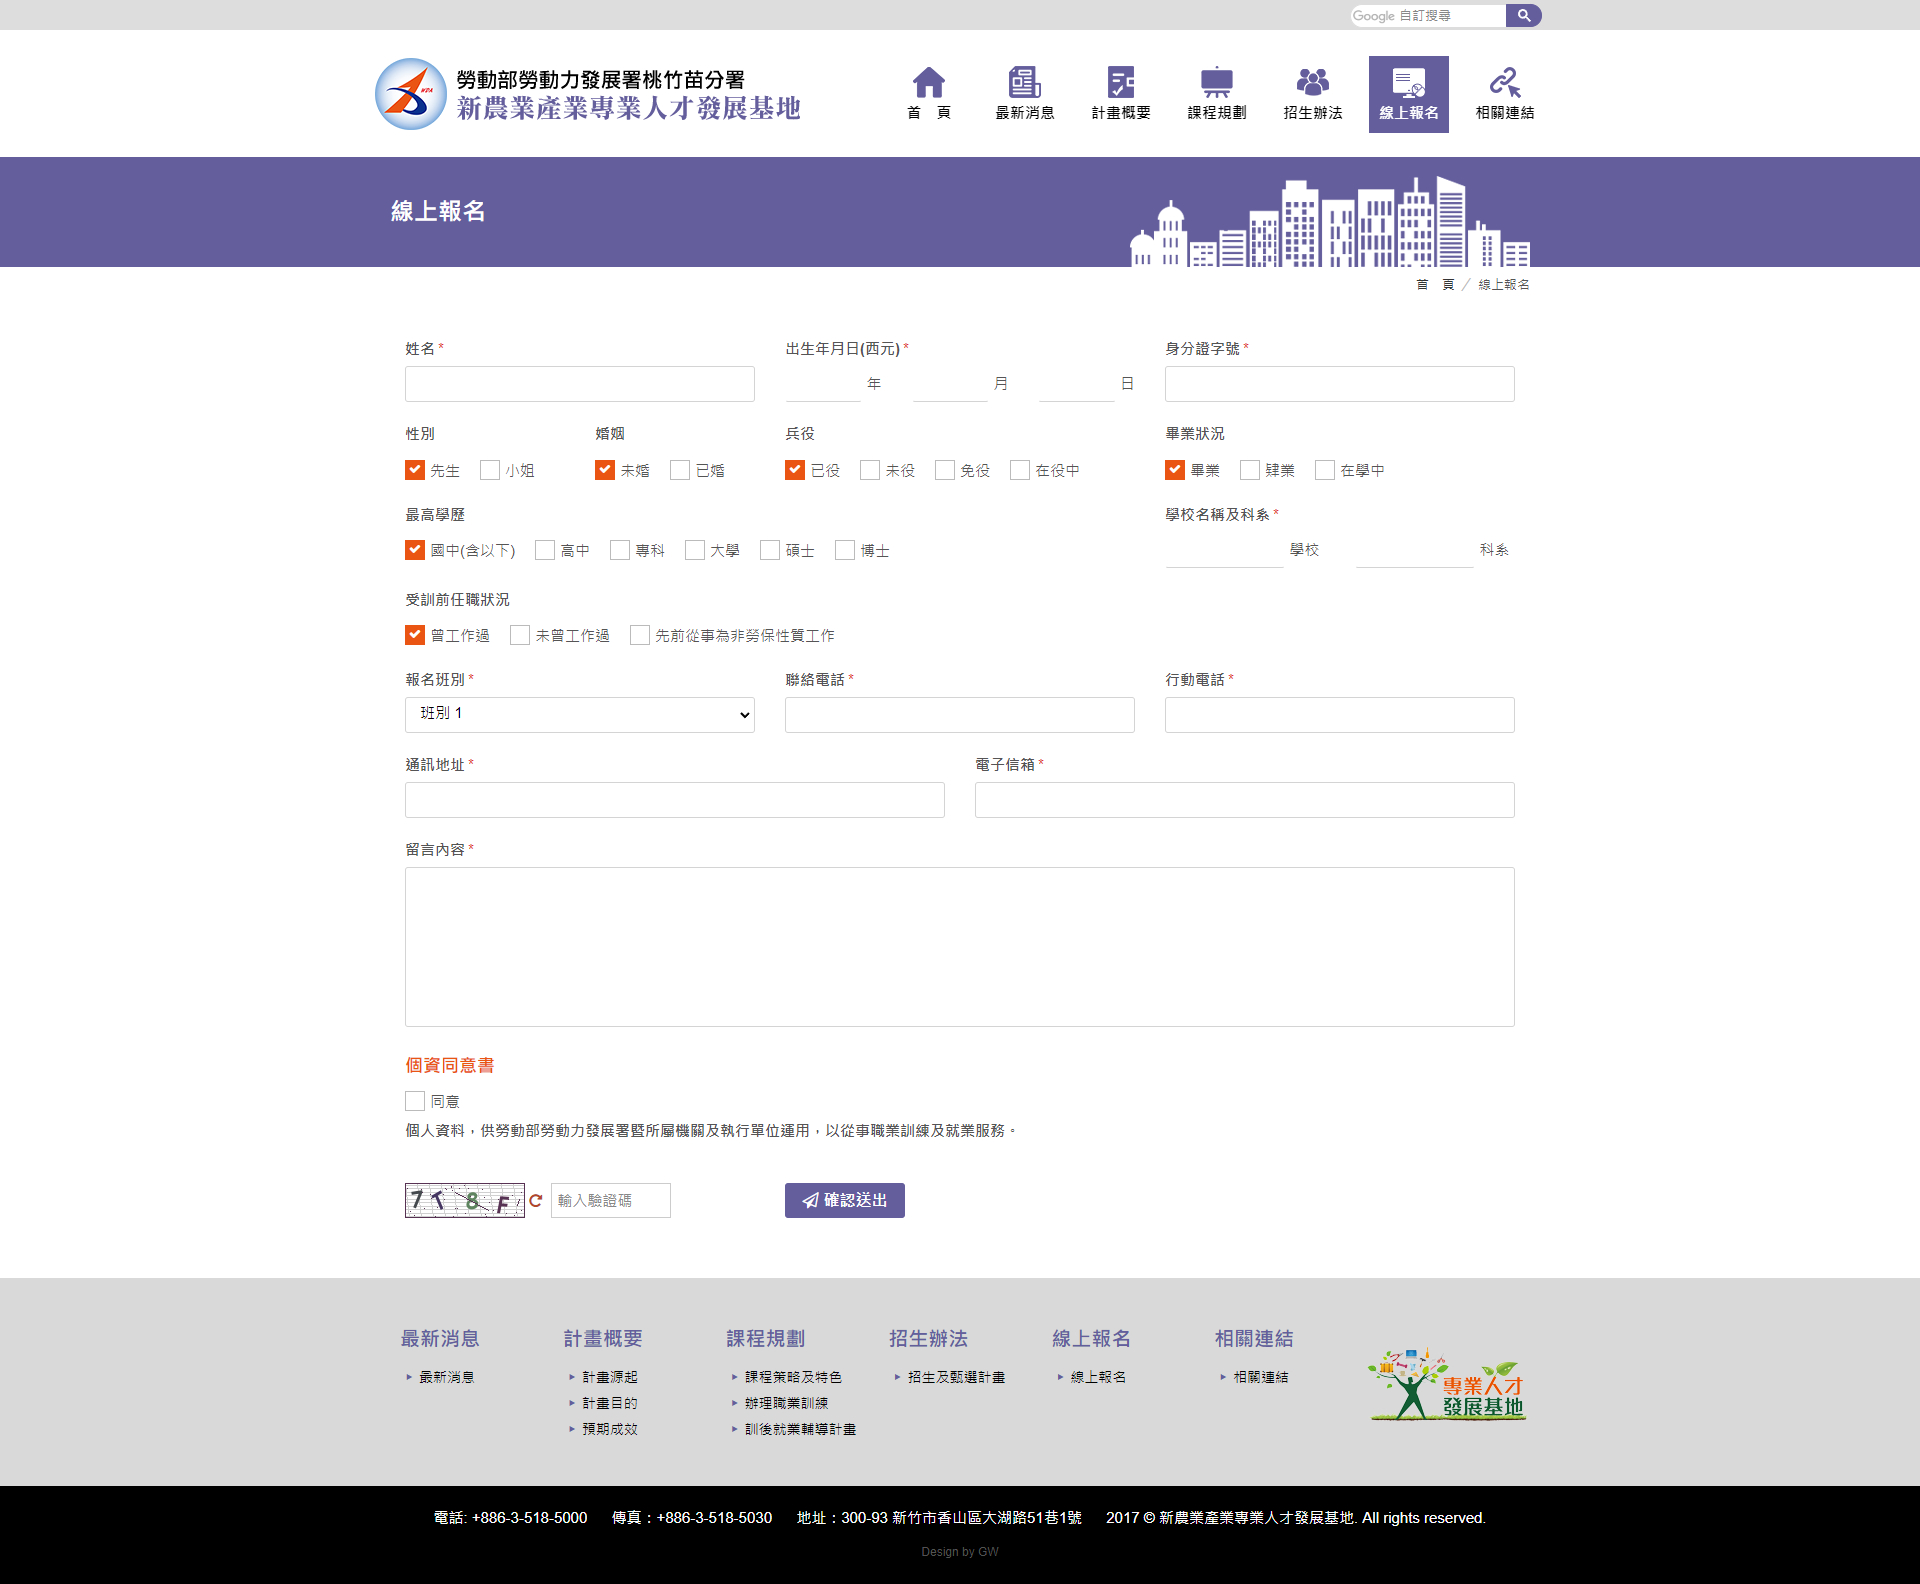Select 免役 military service option
The height and width of the screenshot is (1584, 1920).
(945, 470)
